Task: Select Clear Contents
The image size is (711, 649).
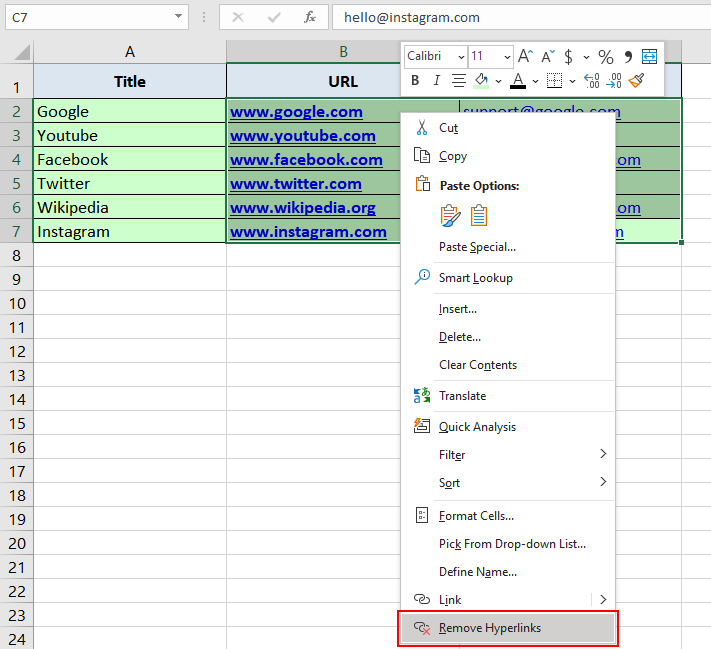Action: 508,365
